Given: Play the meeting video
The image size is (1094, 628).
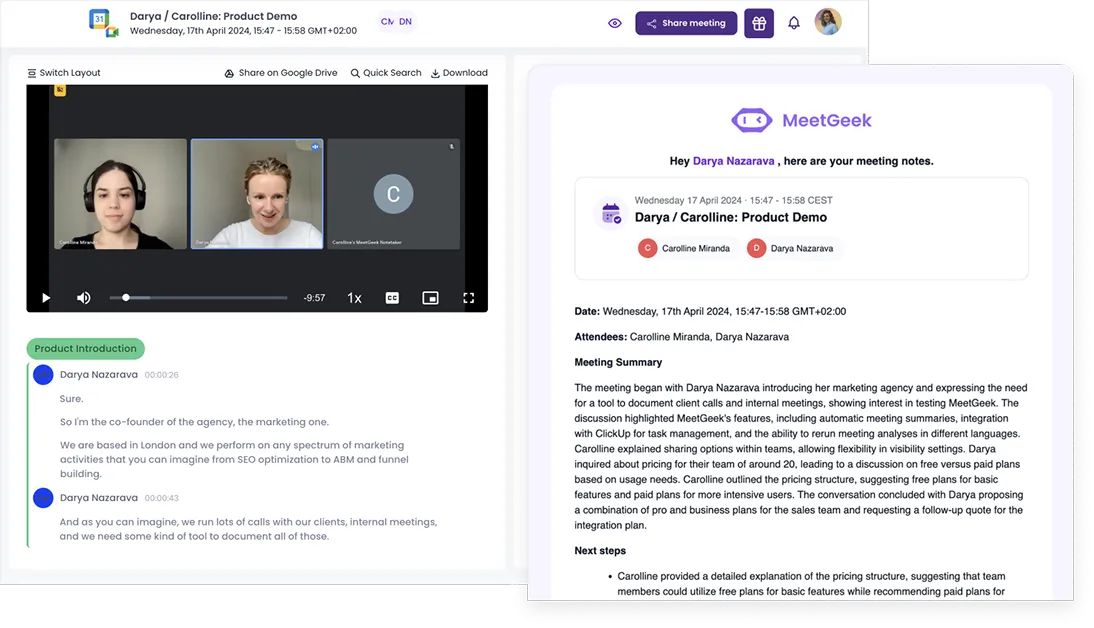Looking at the screenshot, I should click(x=46, y=298).
